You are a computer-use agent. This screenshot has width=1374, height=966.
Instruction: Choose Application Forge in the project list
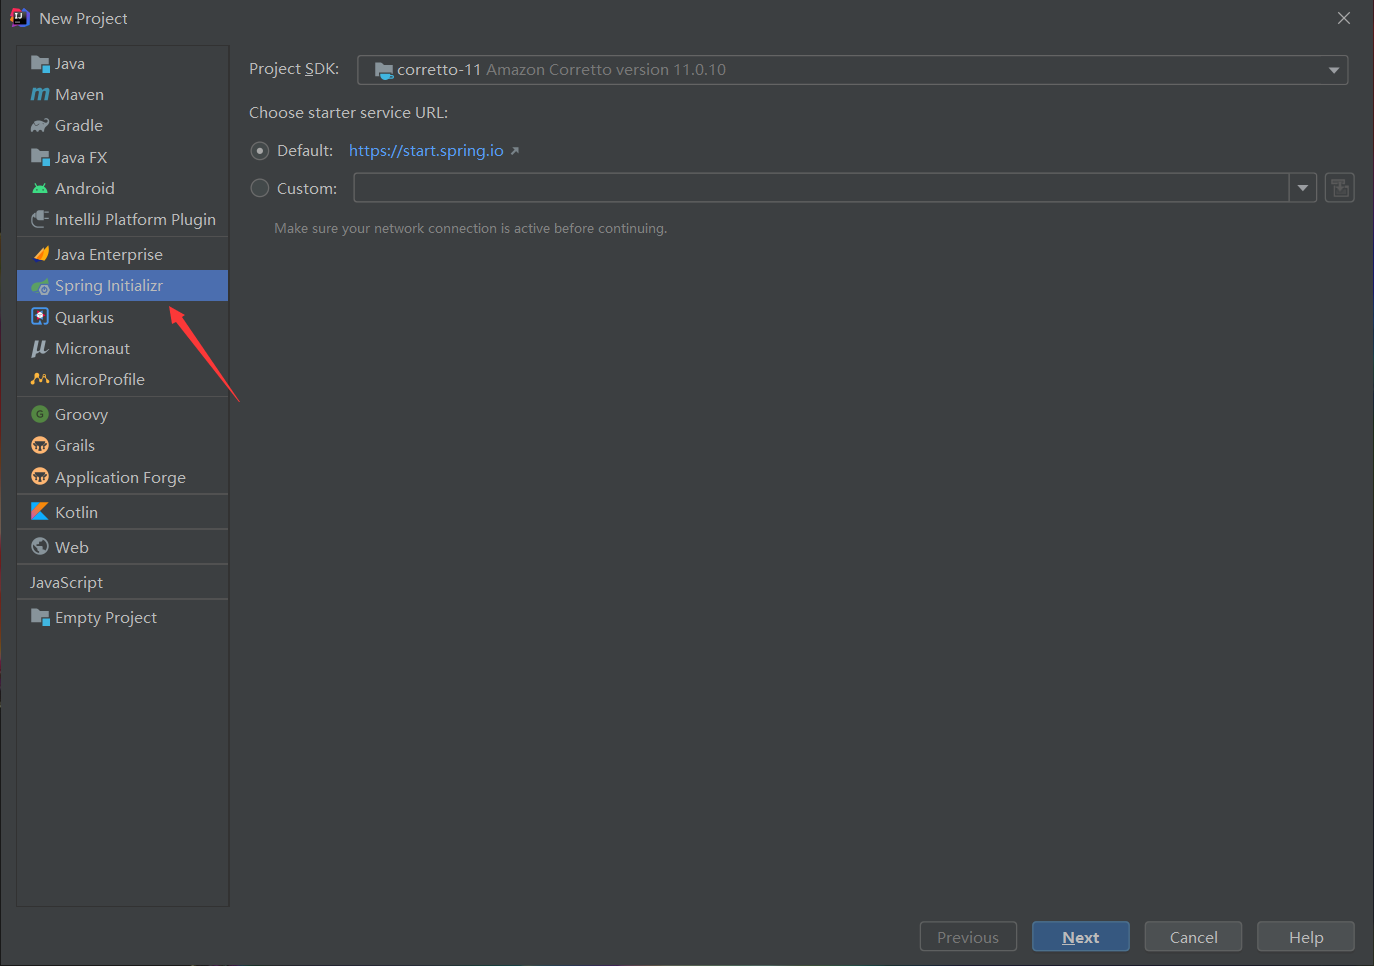(122, 477)
